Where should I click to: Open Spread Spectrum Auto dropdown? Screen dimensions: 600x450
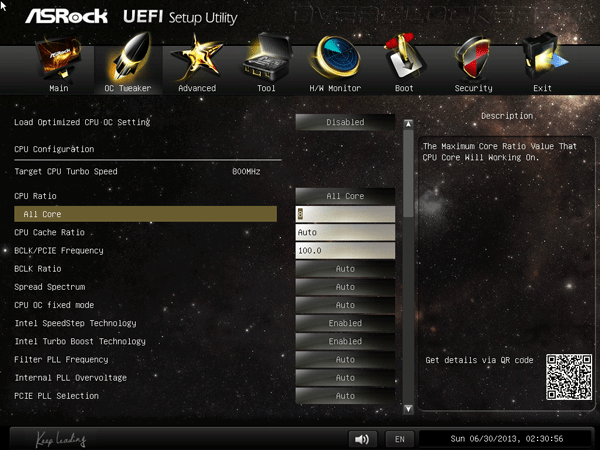coord(345,287)
